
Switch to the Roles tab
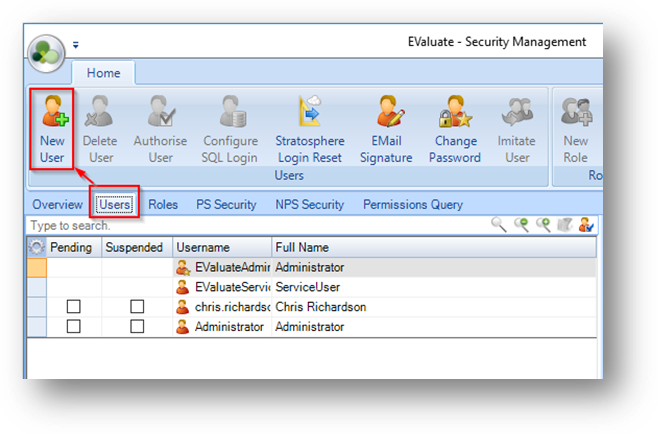[x=163, y=205]
